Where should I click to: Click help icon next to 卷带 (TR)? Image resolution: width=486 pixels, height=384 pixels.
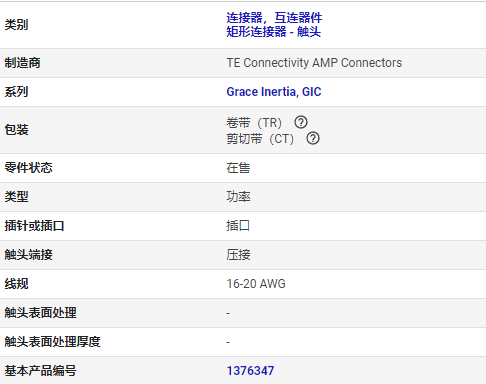(x=301, y=122)
